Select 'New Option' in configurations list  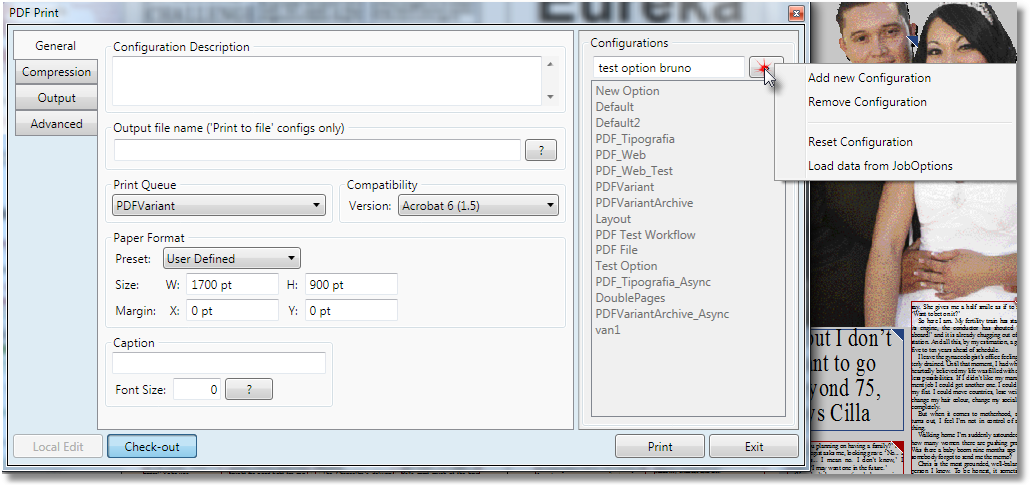click(627, 91)
